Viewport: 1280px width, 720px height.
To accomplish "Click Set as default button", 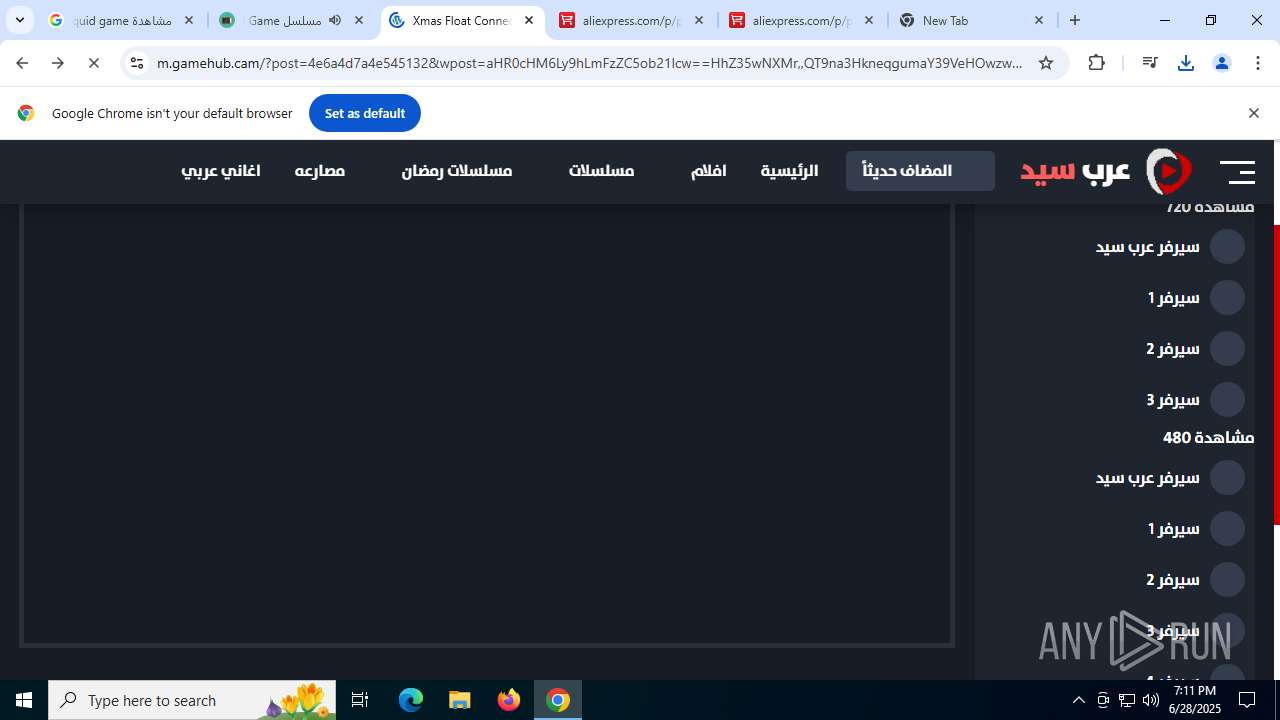I will [365, 113].
